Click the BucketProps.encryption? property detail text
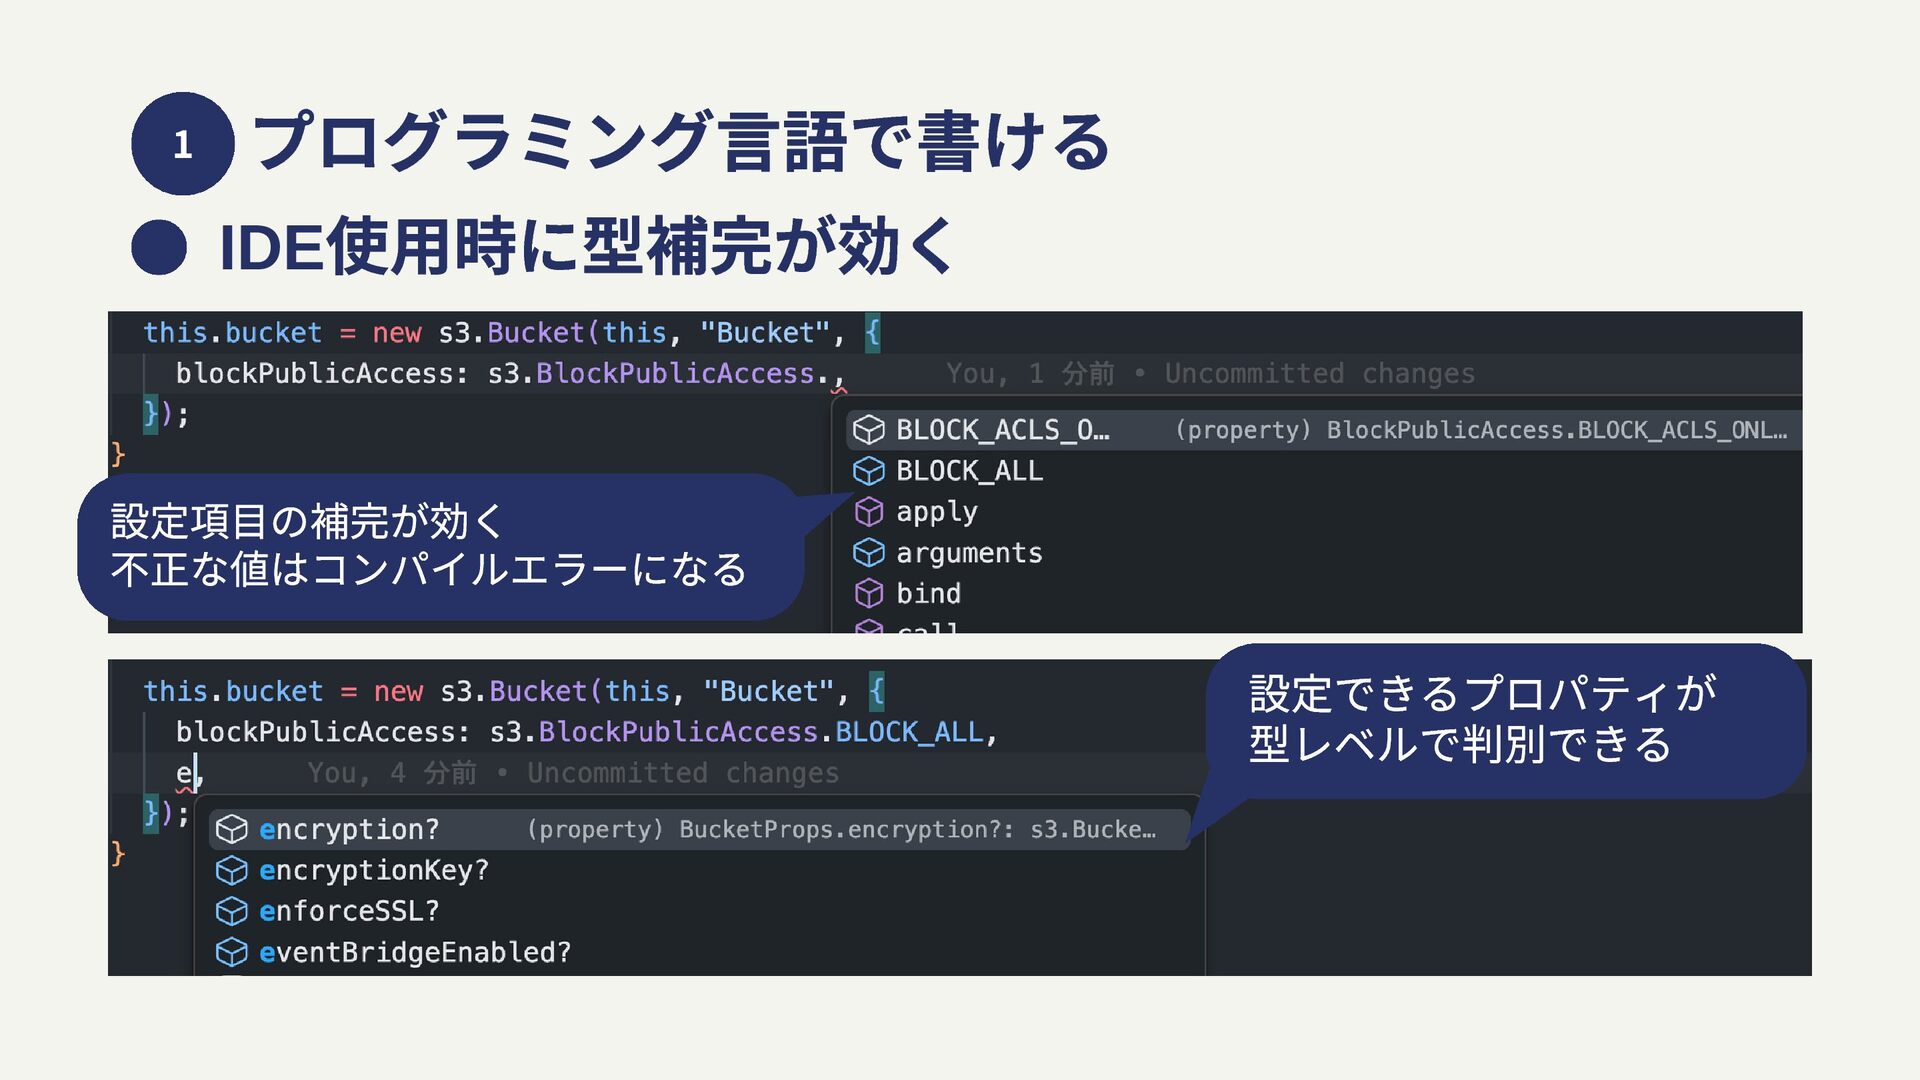The width and height of the screenshot is (1920, 1080). [x=840, y=830]
